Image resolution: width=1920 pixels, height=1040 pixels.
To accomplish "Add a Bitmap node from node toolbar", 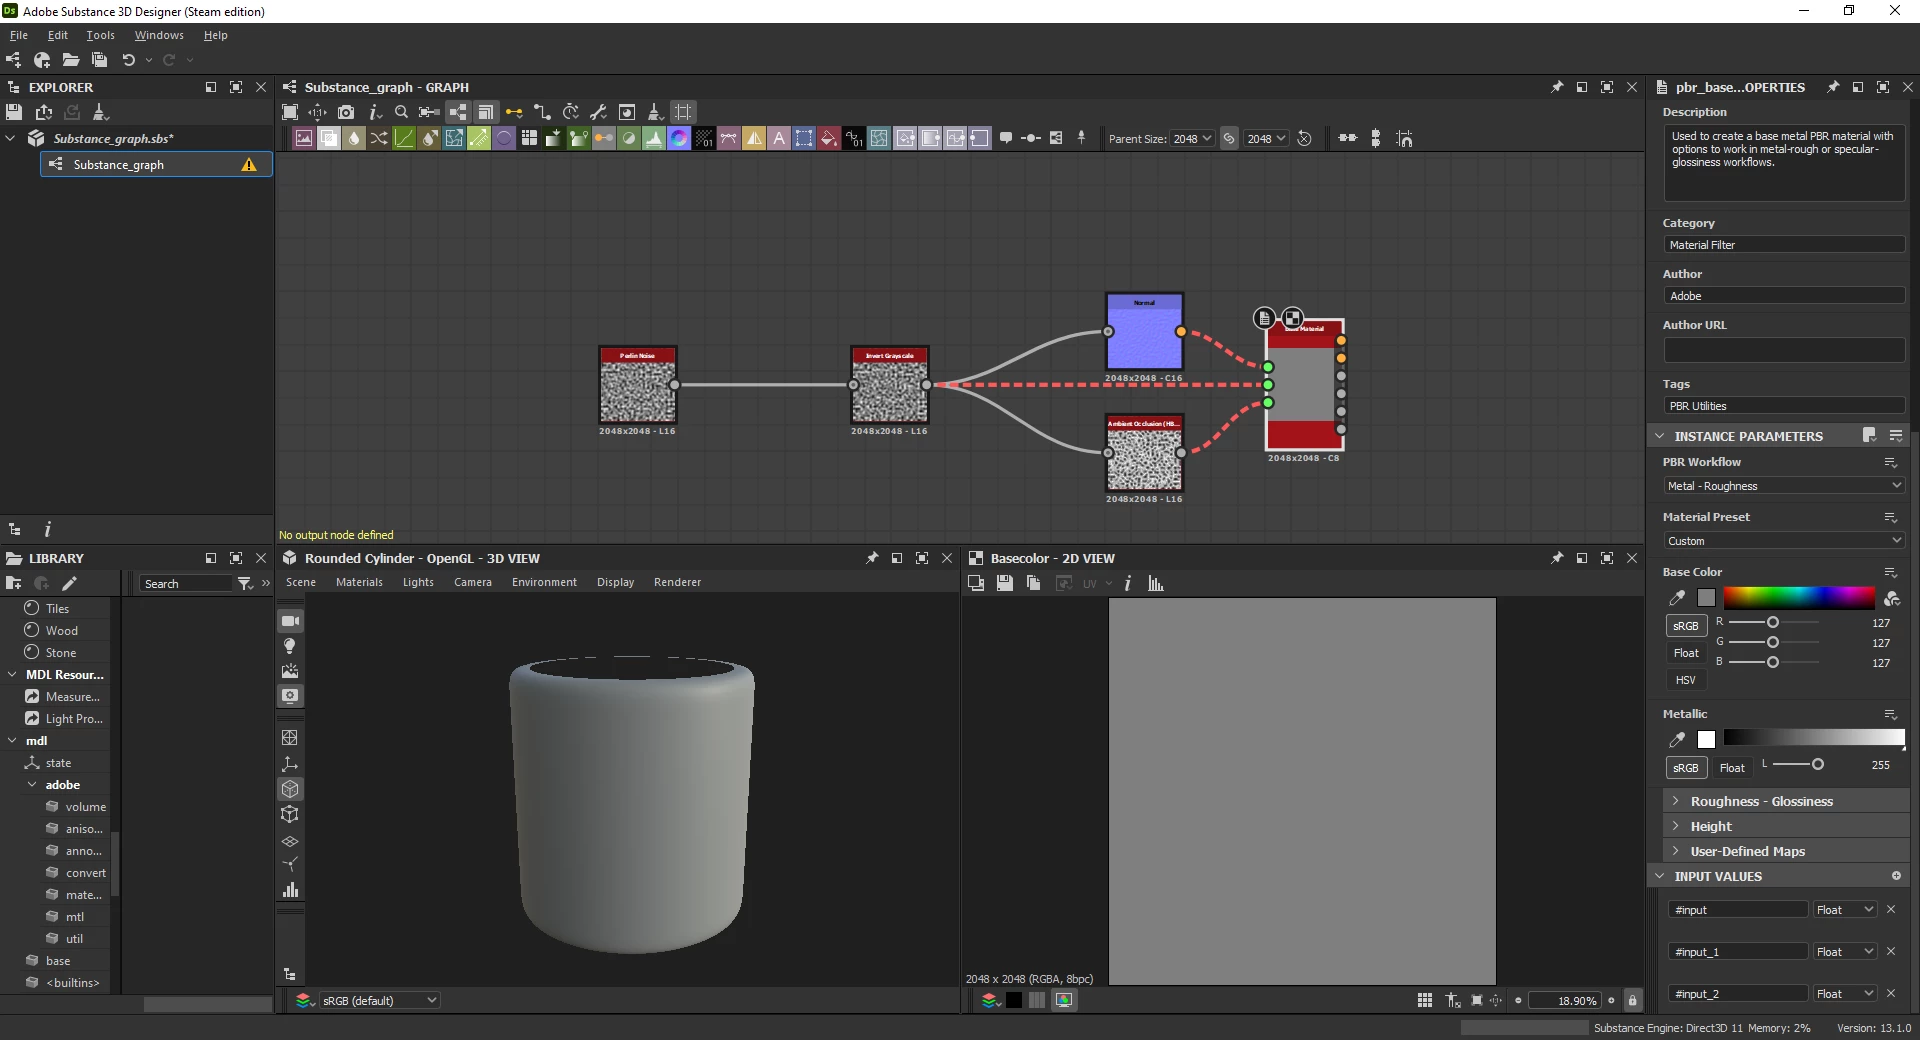I will point(304,138).
